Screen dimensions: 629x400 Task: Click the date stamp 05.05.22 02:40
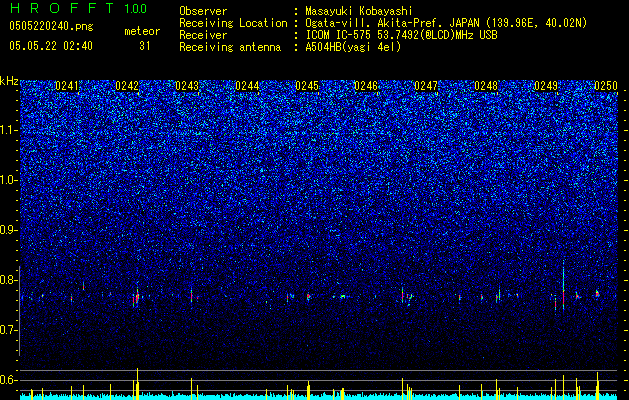(x=51, y=46)
